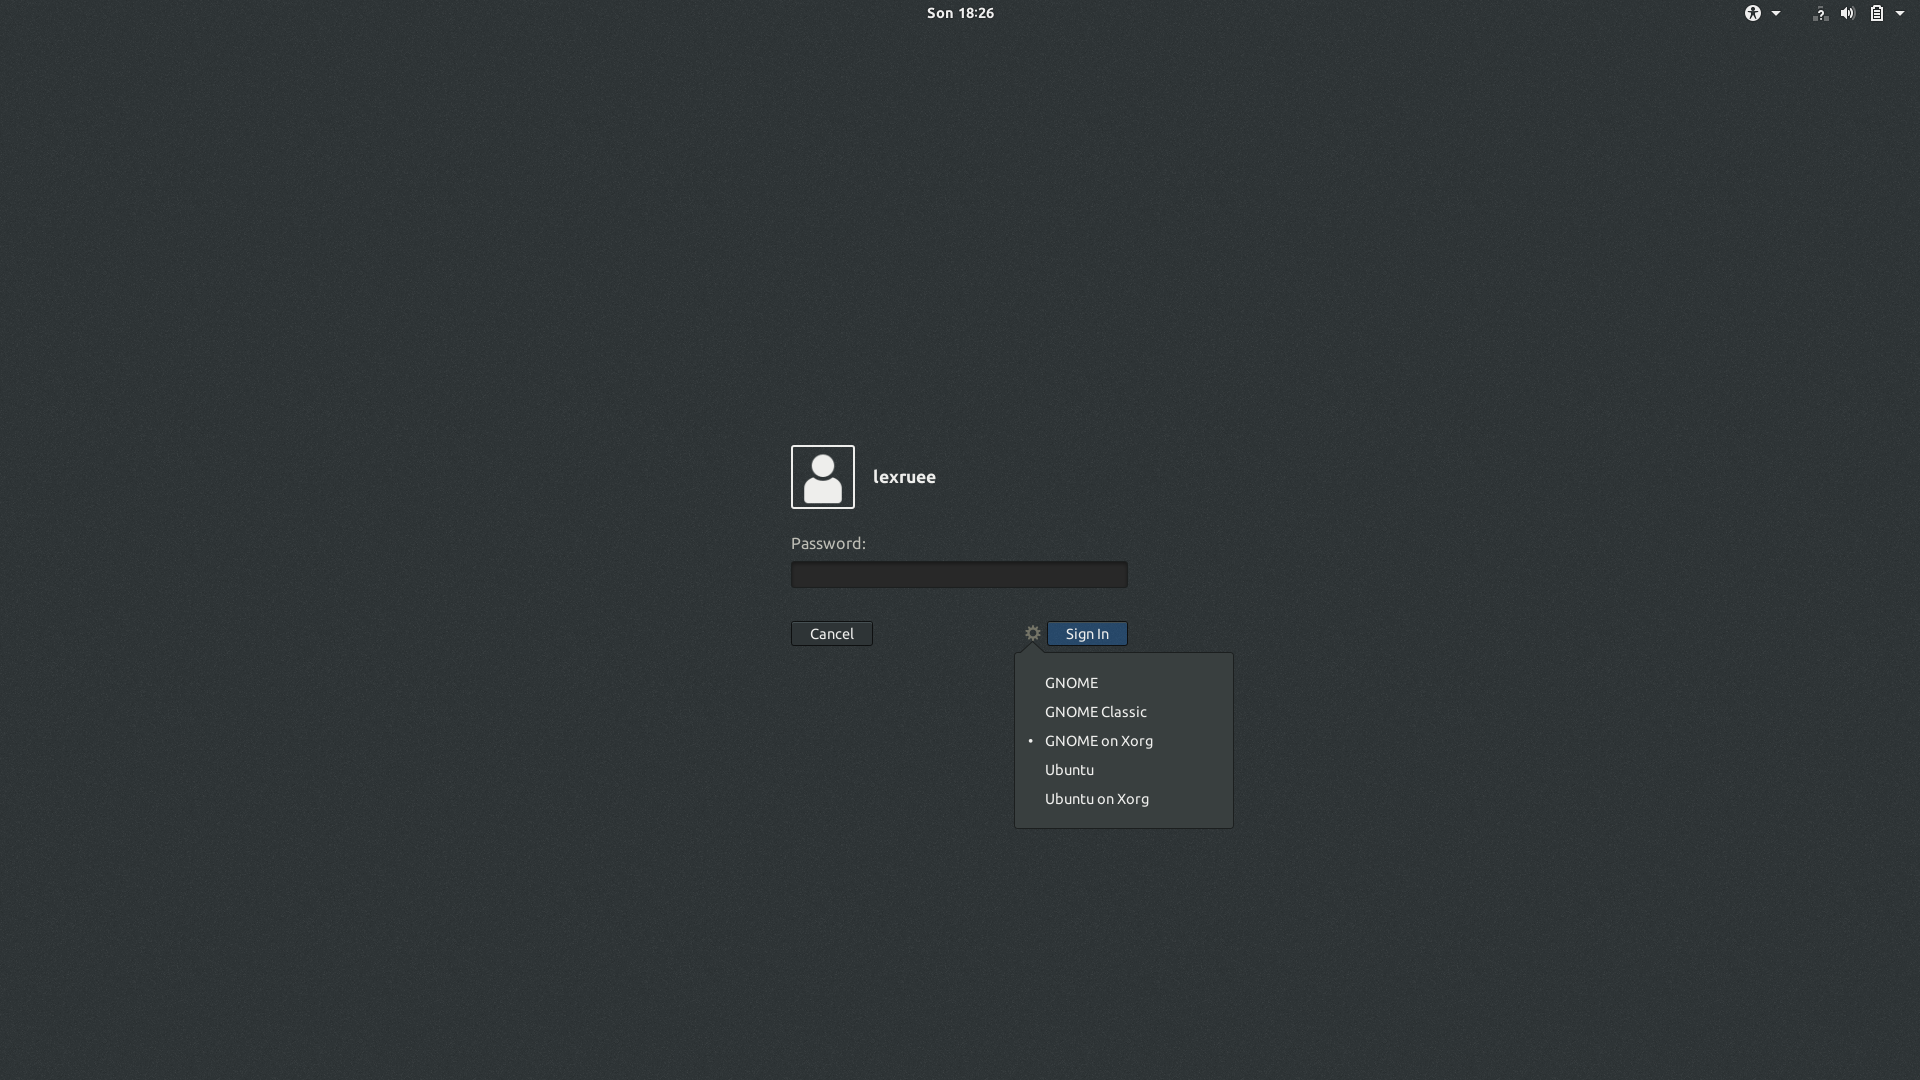1920x1080 pixels.
Task: Select the GNOME session option
Action: (x=1071, y=683)
